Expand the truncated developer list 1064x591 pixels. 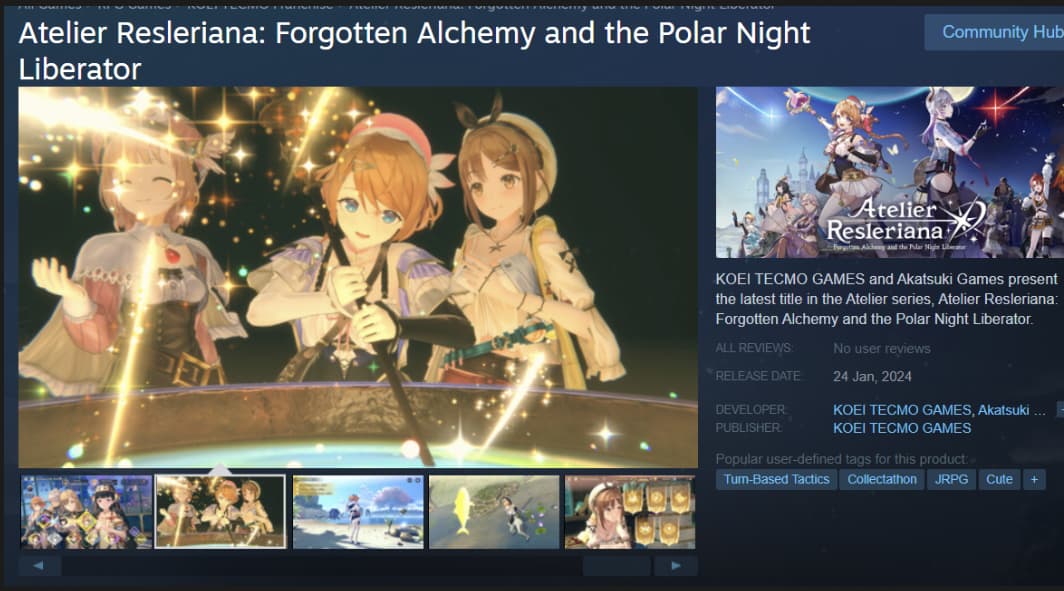click(1060, 410)
